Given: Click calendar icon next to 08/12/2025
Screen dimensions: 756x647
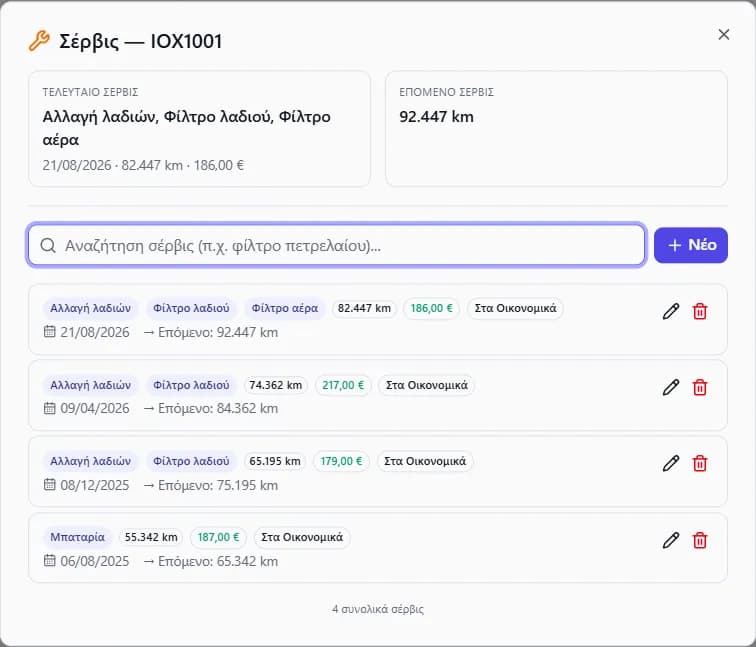Looking at the screenshot, I should [x=50, y=484].
